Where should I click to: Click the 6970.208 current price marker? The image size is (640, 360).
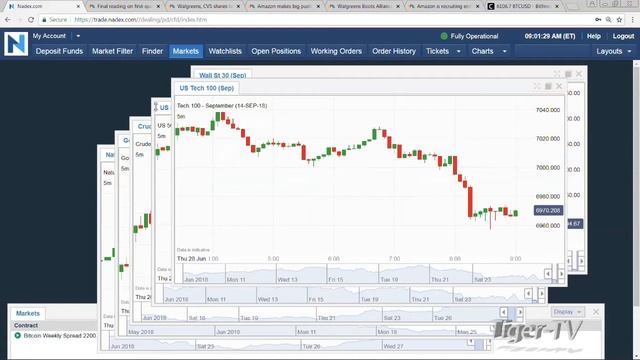click(x=548, y=211)
